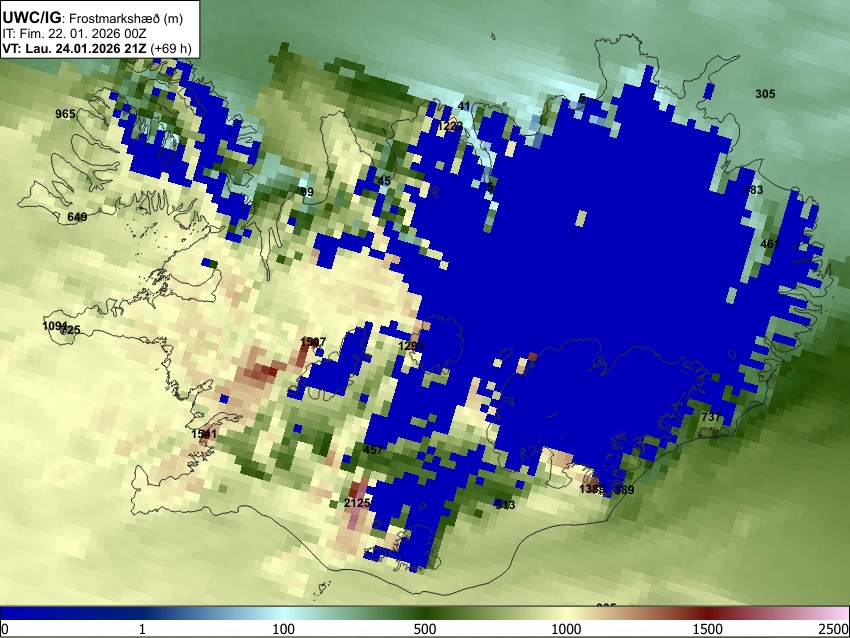Click the 461 value label

tap(770, 244)
